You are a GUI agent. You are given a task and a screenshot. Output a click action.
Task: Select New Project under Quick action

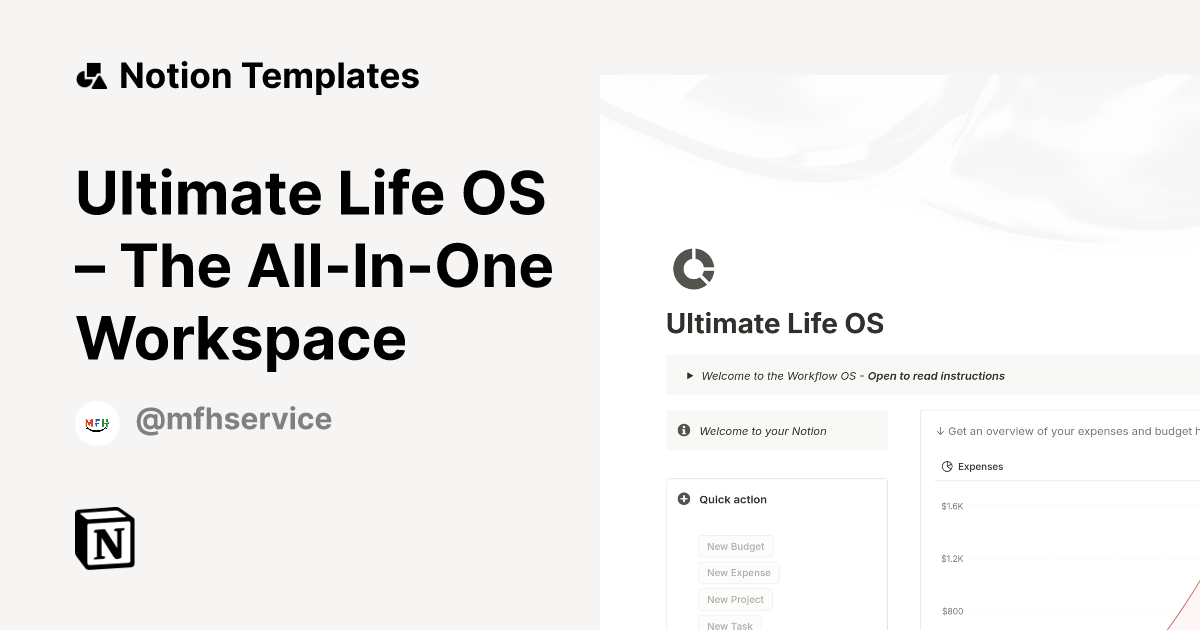tap(735, 599)
